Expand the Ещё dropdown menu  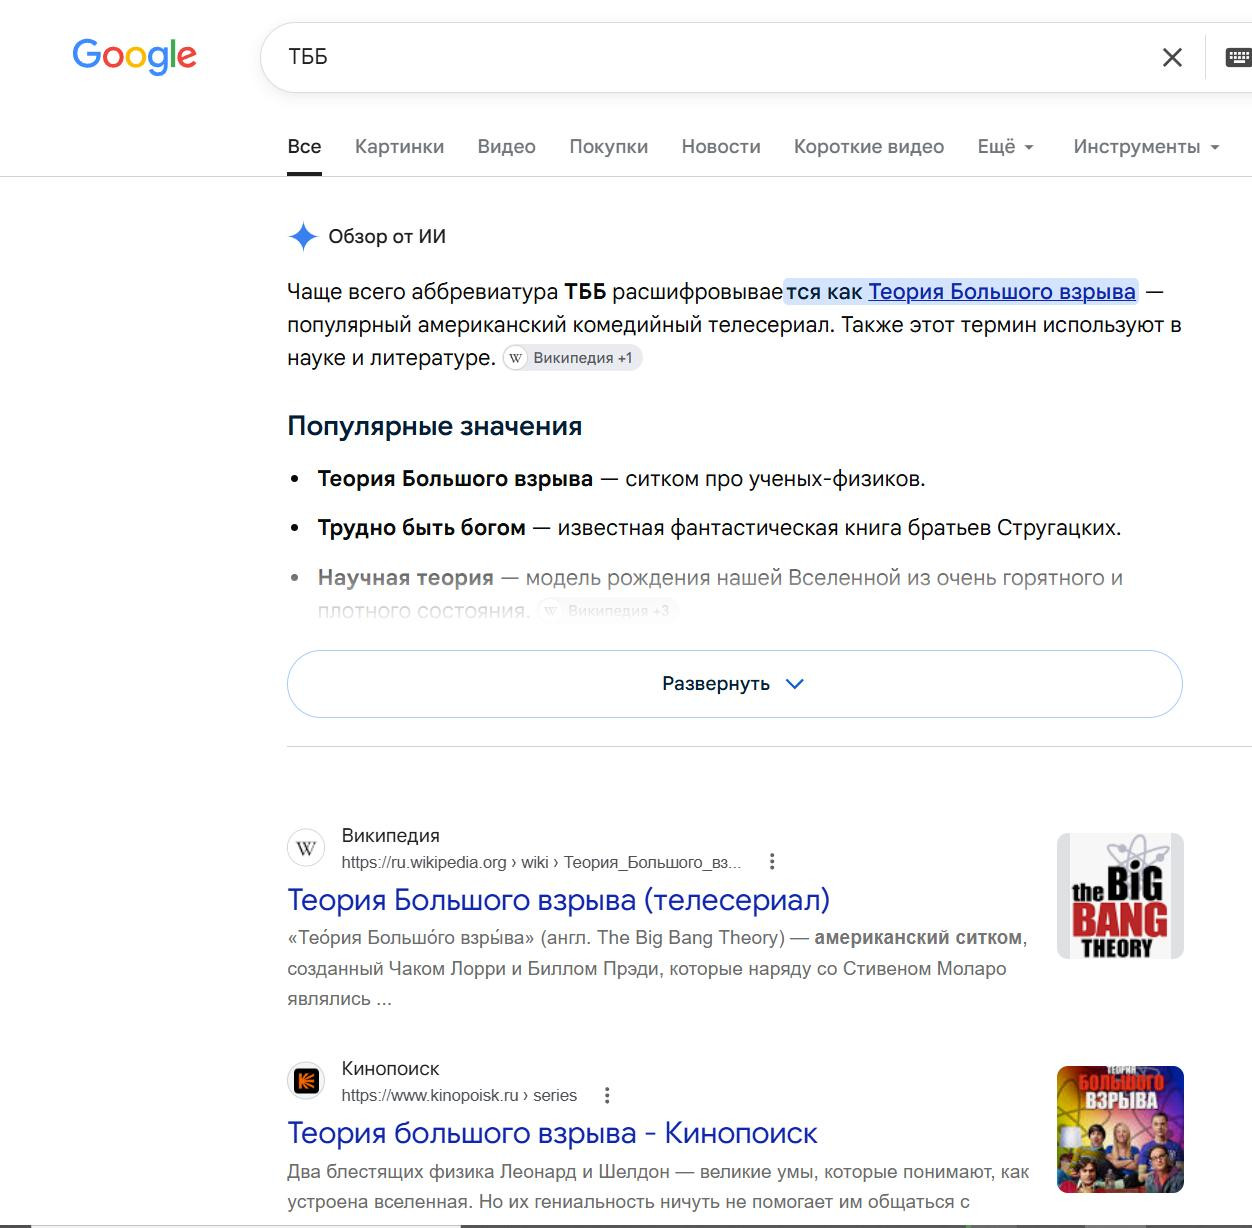[x=1005, y=147]
